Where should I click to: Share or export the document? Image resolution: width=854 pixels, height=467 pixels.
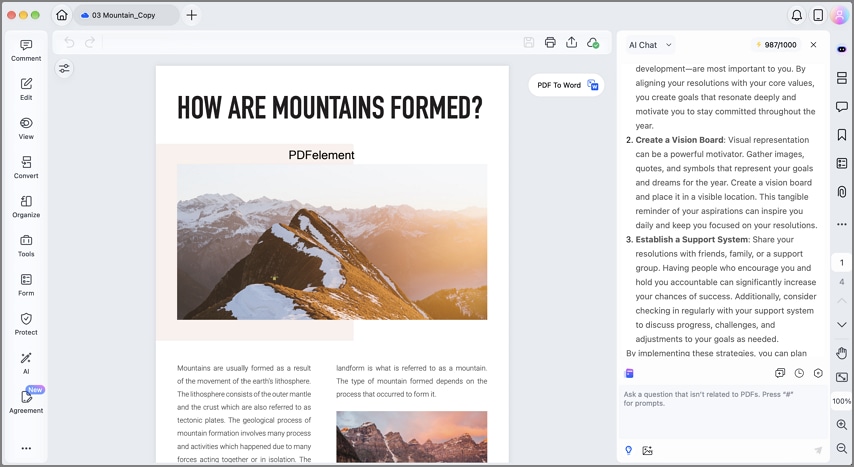tap(571, 43)
